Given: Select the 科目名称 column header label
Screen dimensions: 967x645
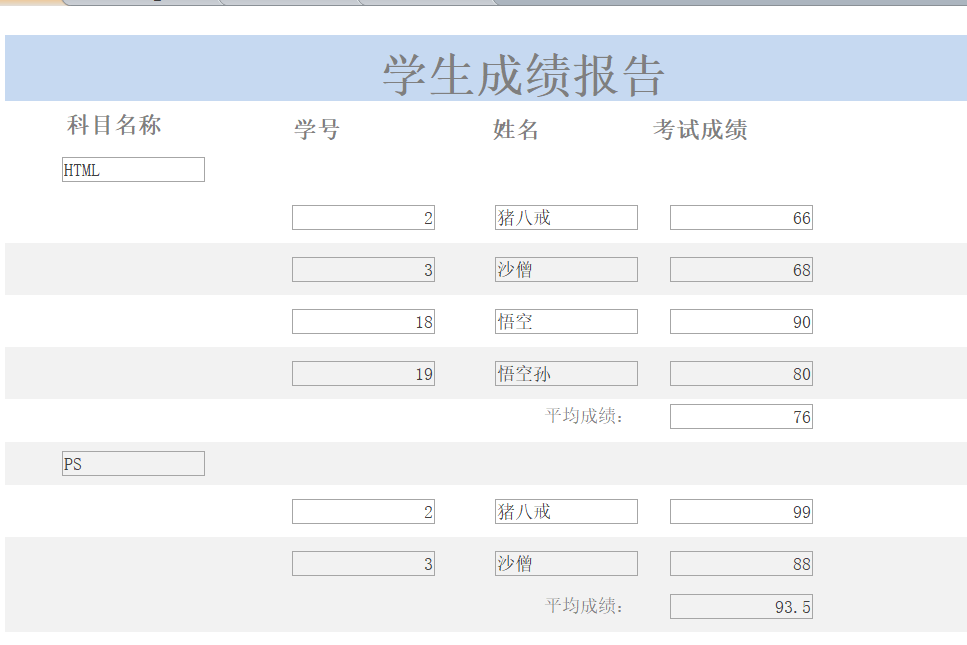Looking at the screenshot, I should [x=114, y=125].
